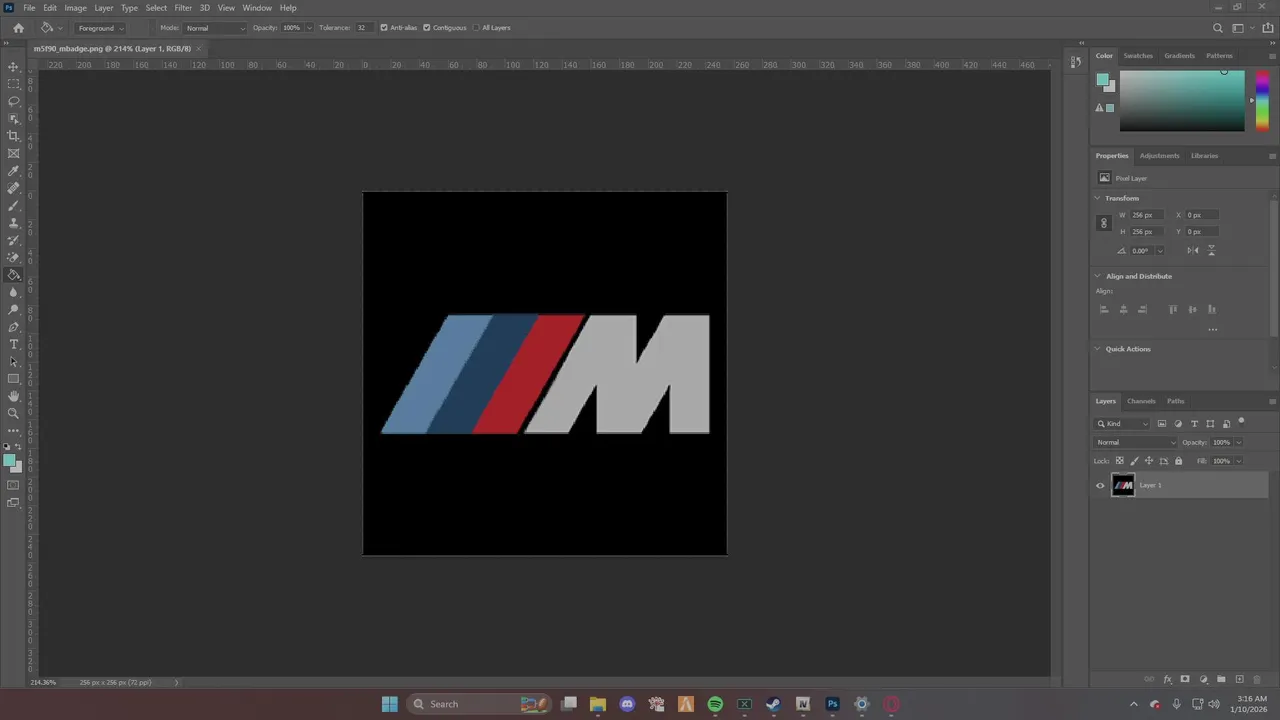Open the layer blend mode Normal dropdown
1280x720 pixels.
(x=1137, y=442)
